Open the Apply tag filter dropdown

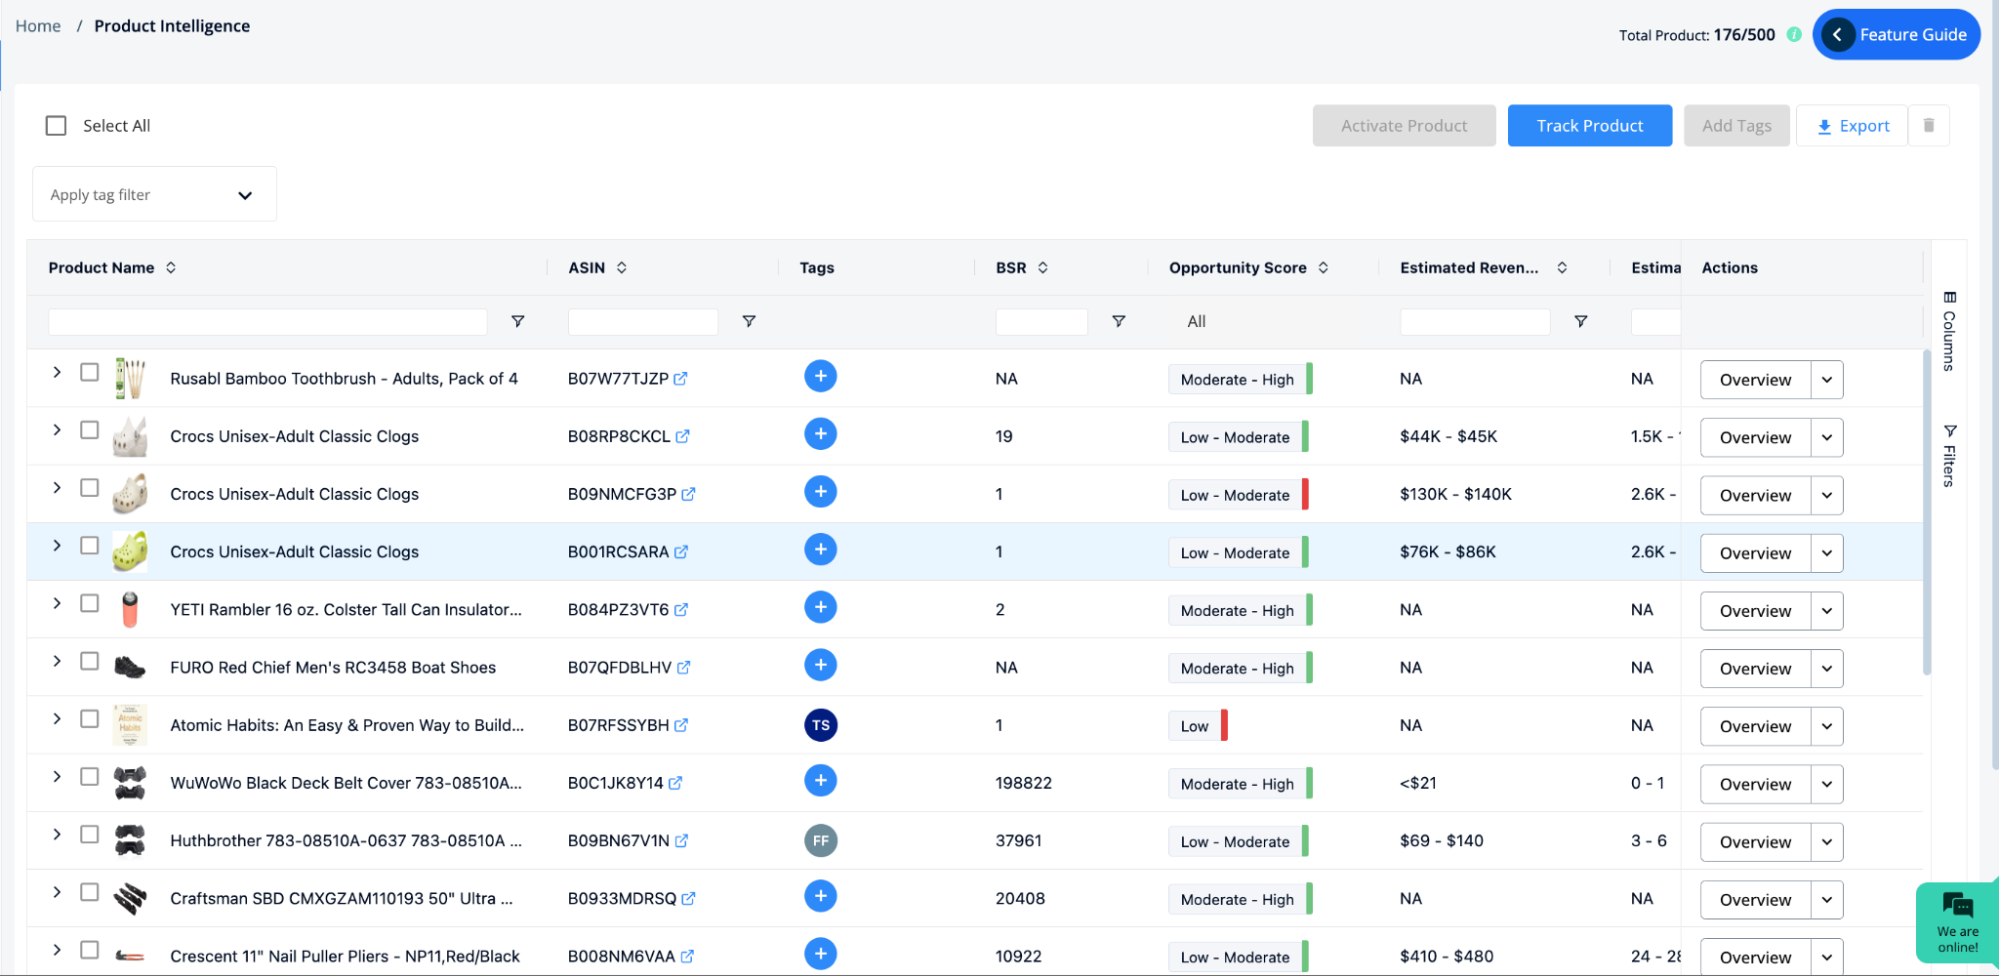click(153, 193)
